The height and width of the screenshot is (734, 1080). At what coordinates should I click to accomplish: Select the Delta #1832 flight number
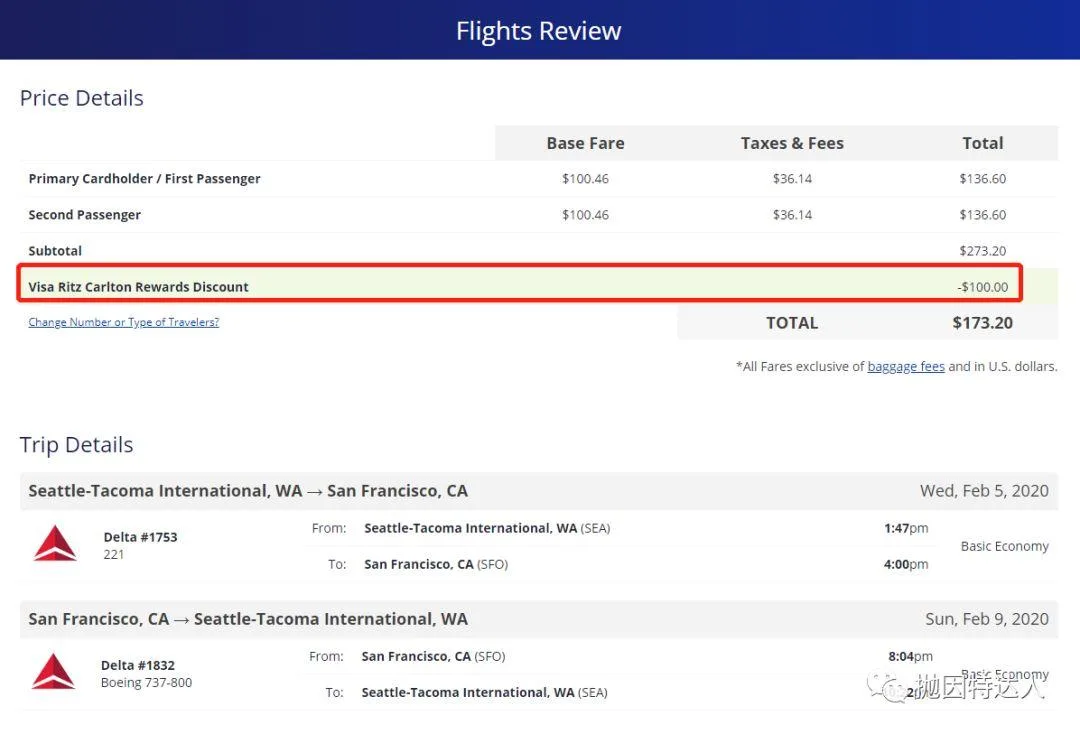click(x=138, y=665)
